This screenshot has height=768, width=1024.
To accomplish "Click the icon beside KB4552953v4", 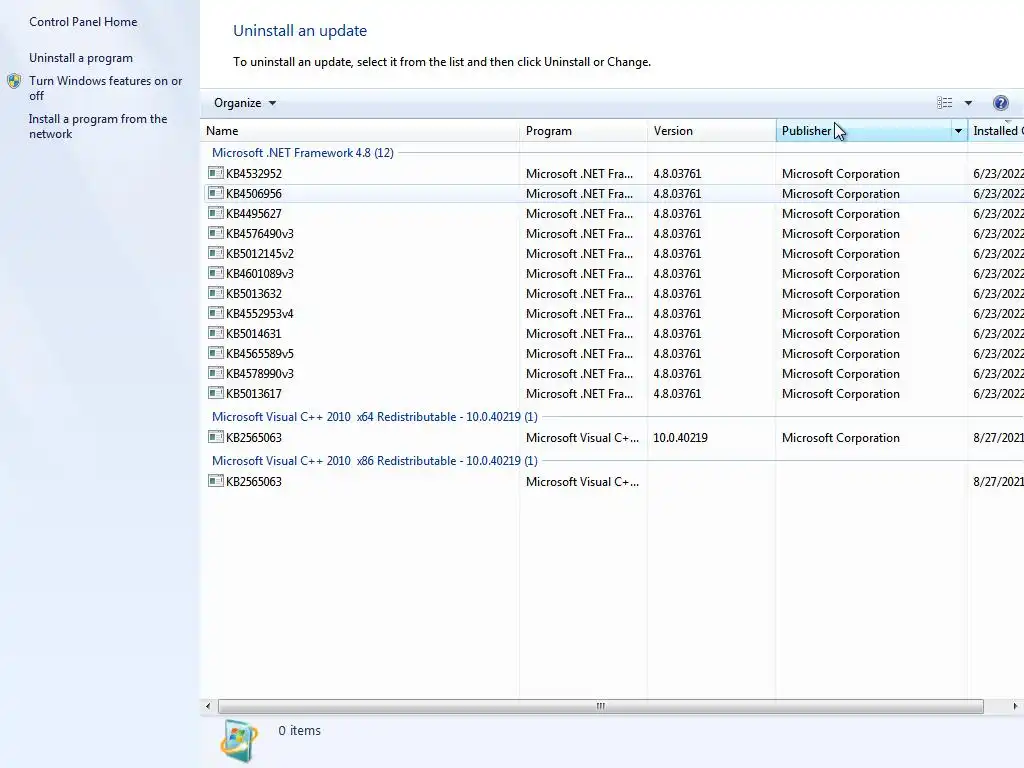I will coord(216,313).
